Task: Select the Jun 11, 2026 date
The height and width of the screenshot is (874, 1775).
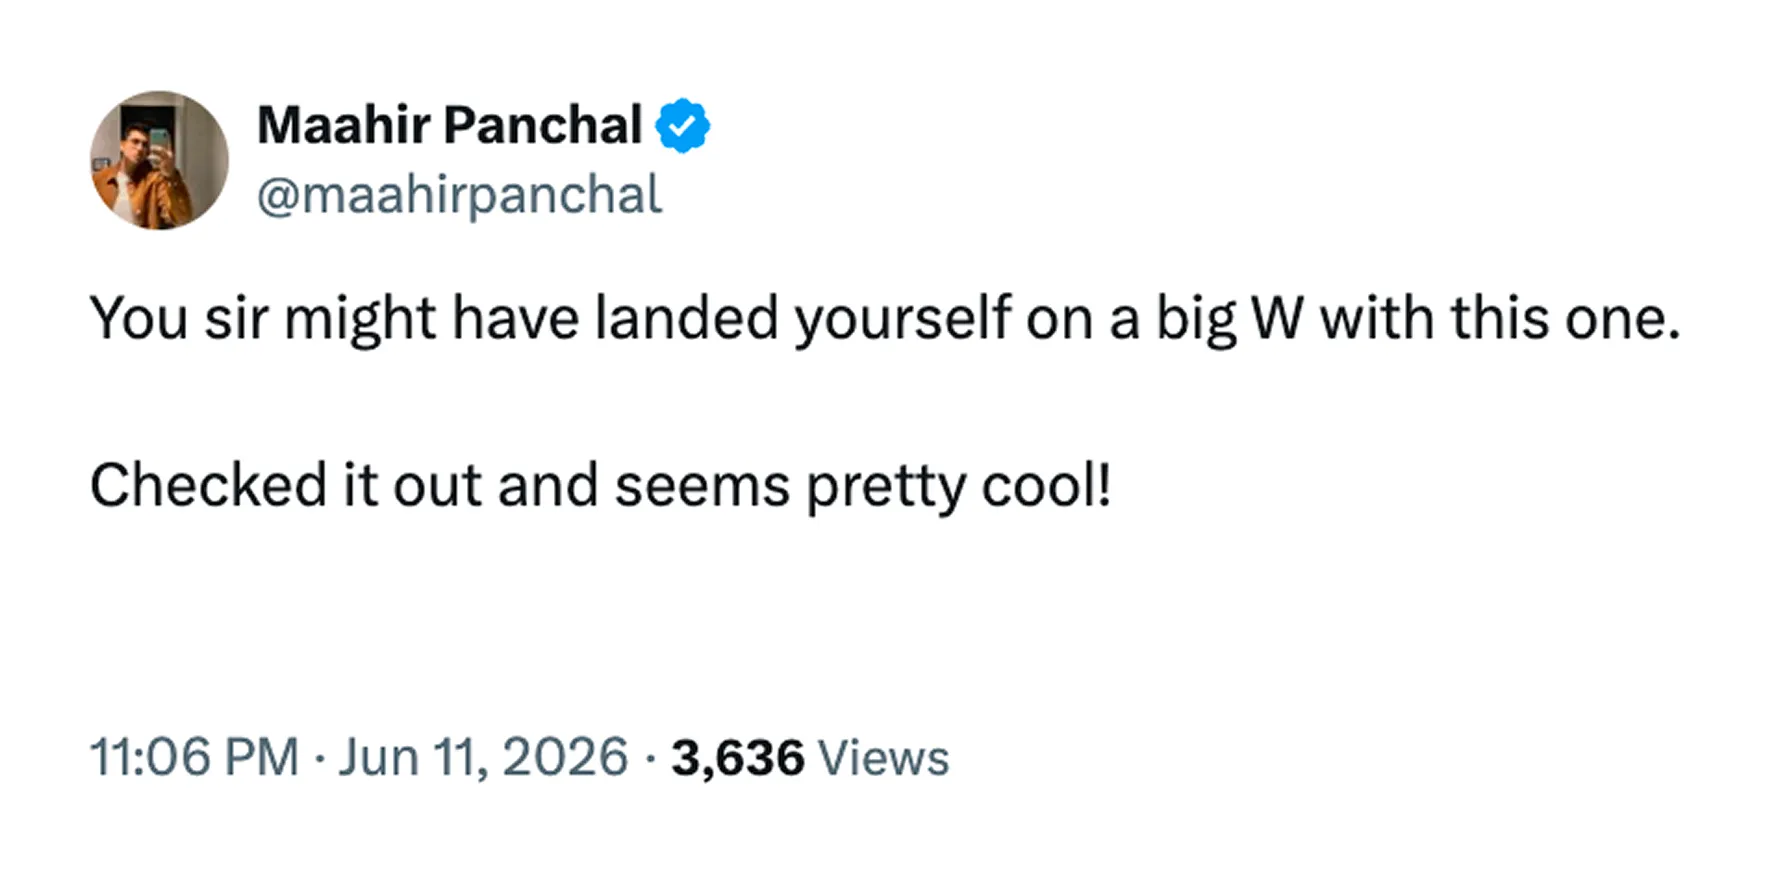Action: click(x=483, y=756)
